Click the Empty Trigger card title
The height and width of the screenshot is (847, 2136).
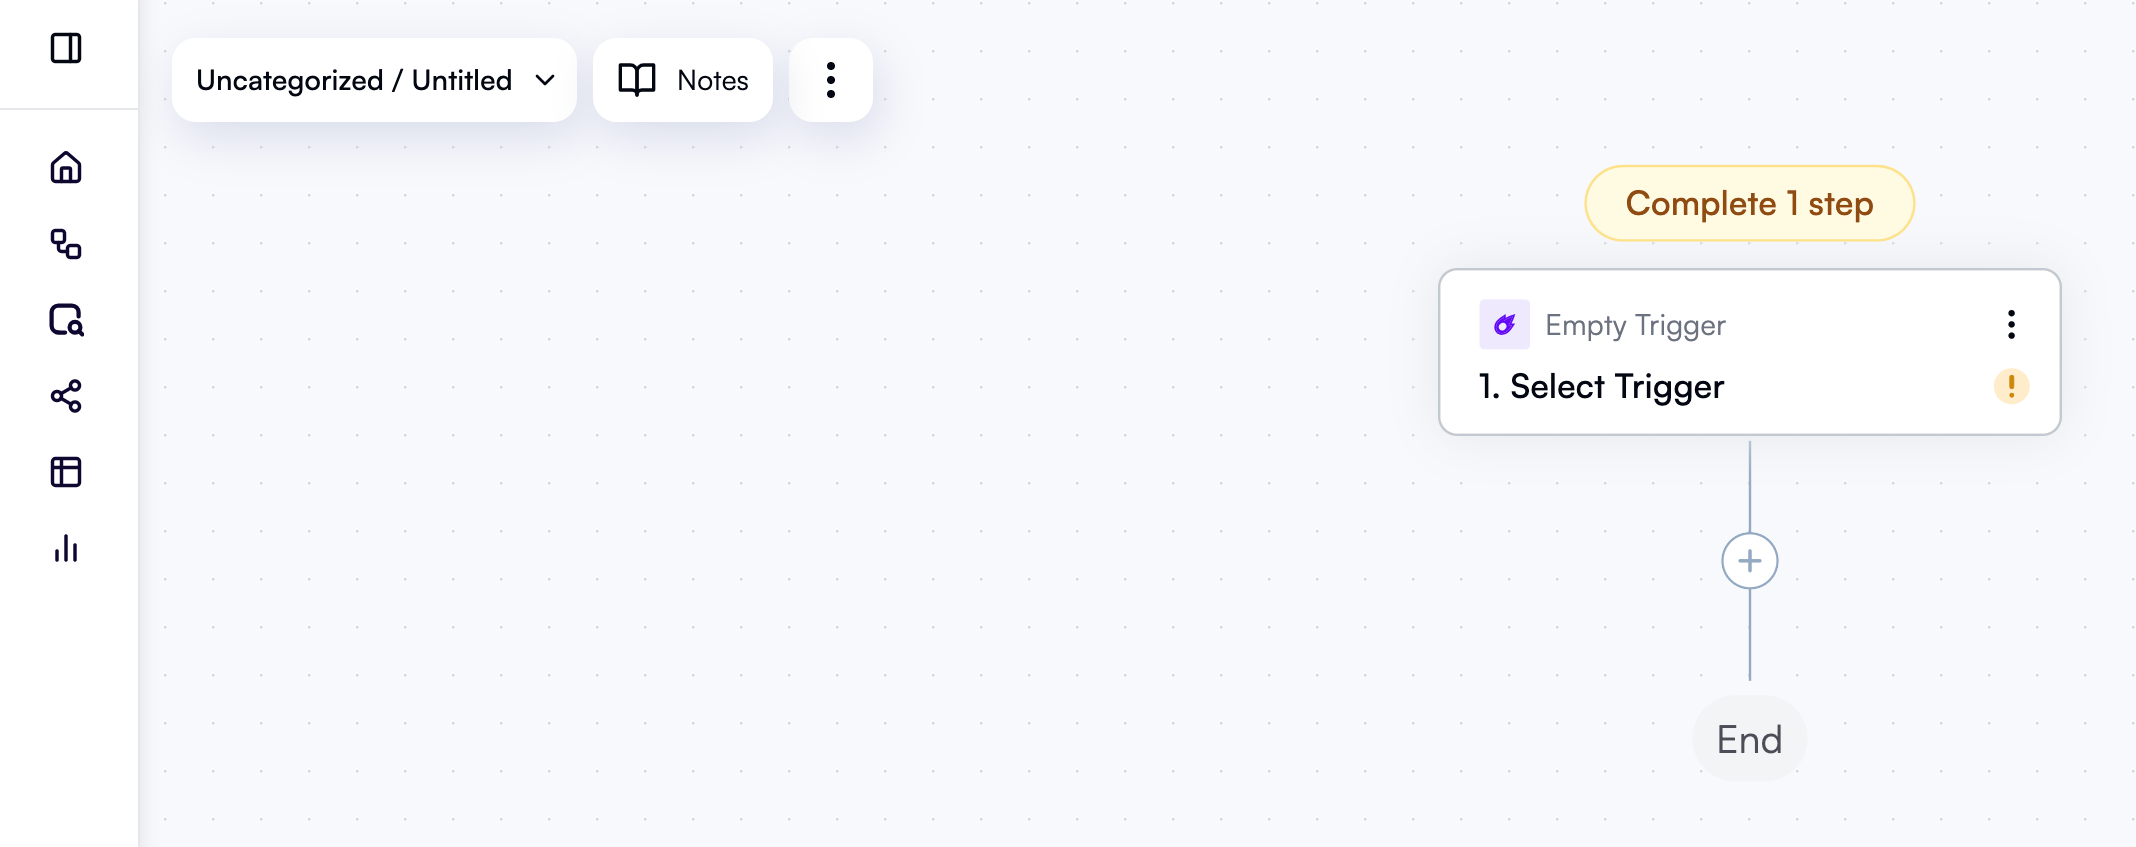point(1635,324)
